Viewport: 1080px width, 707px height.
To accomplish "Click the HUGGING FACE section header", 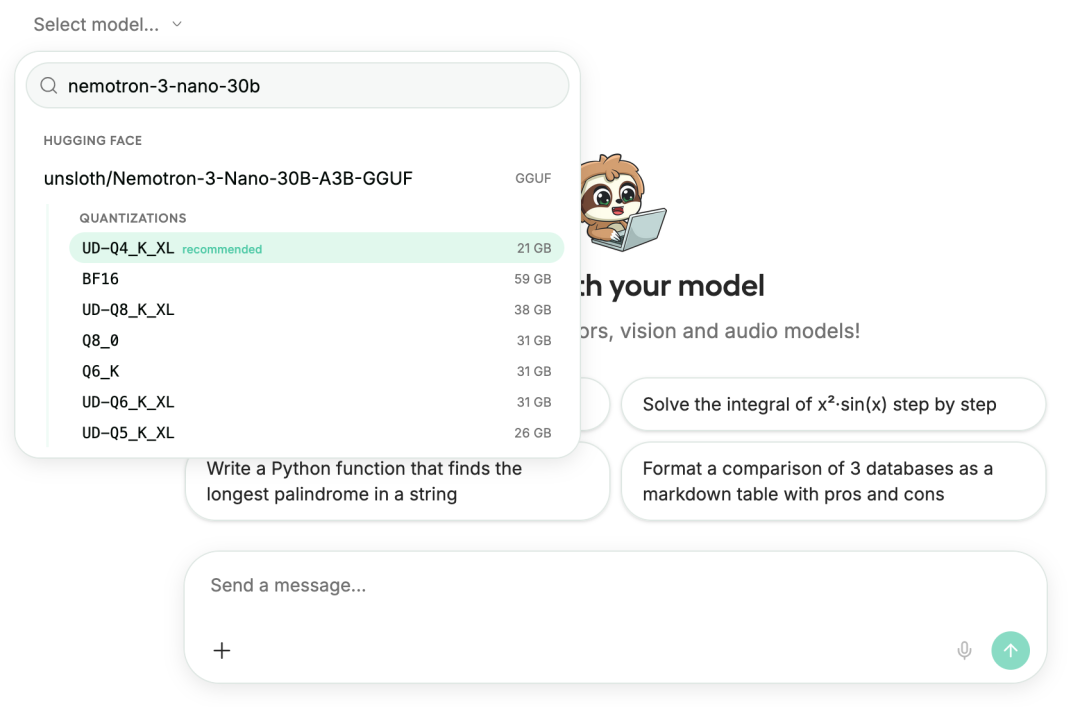I will click(x=93, y=141).
